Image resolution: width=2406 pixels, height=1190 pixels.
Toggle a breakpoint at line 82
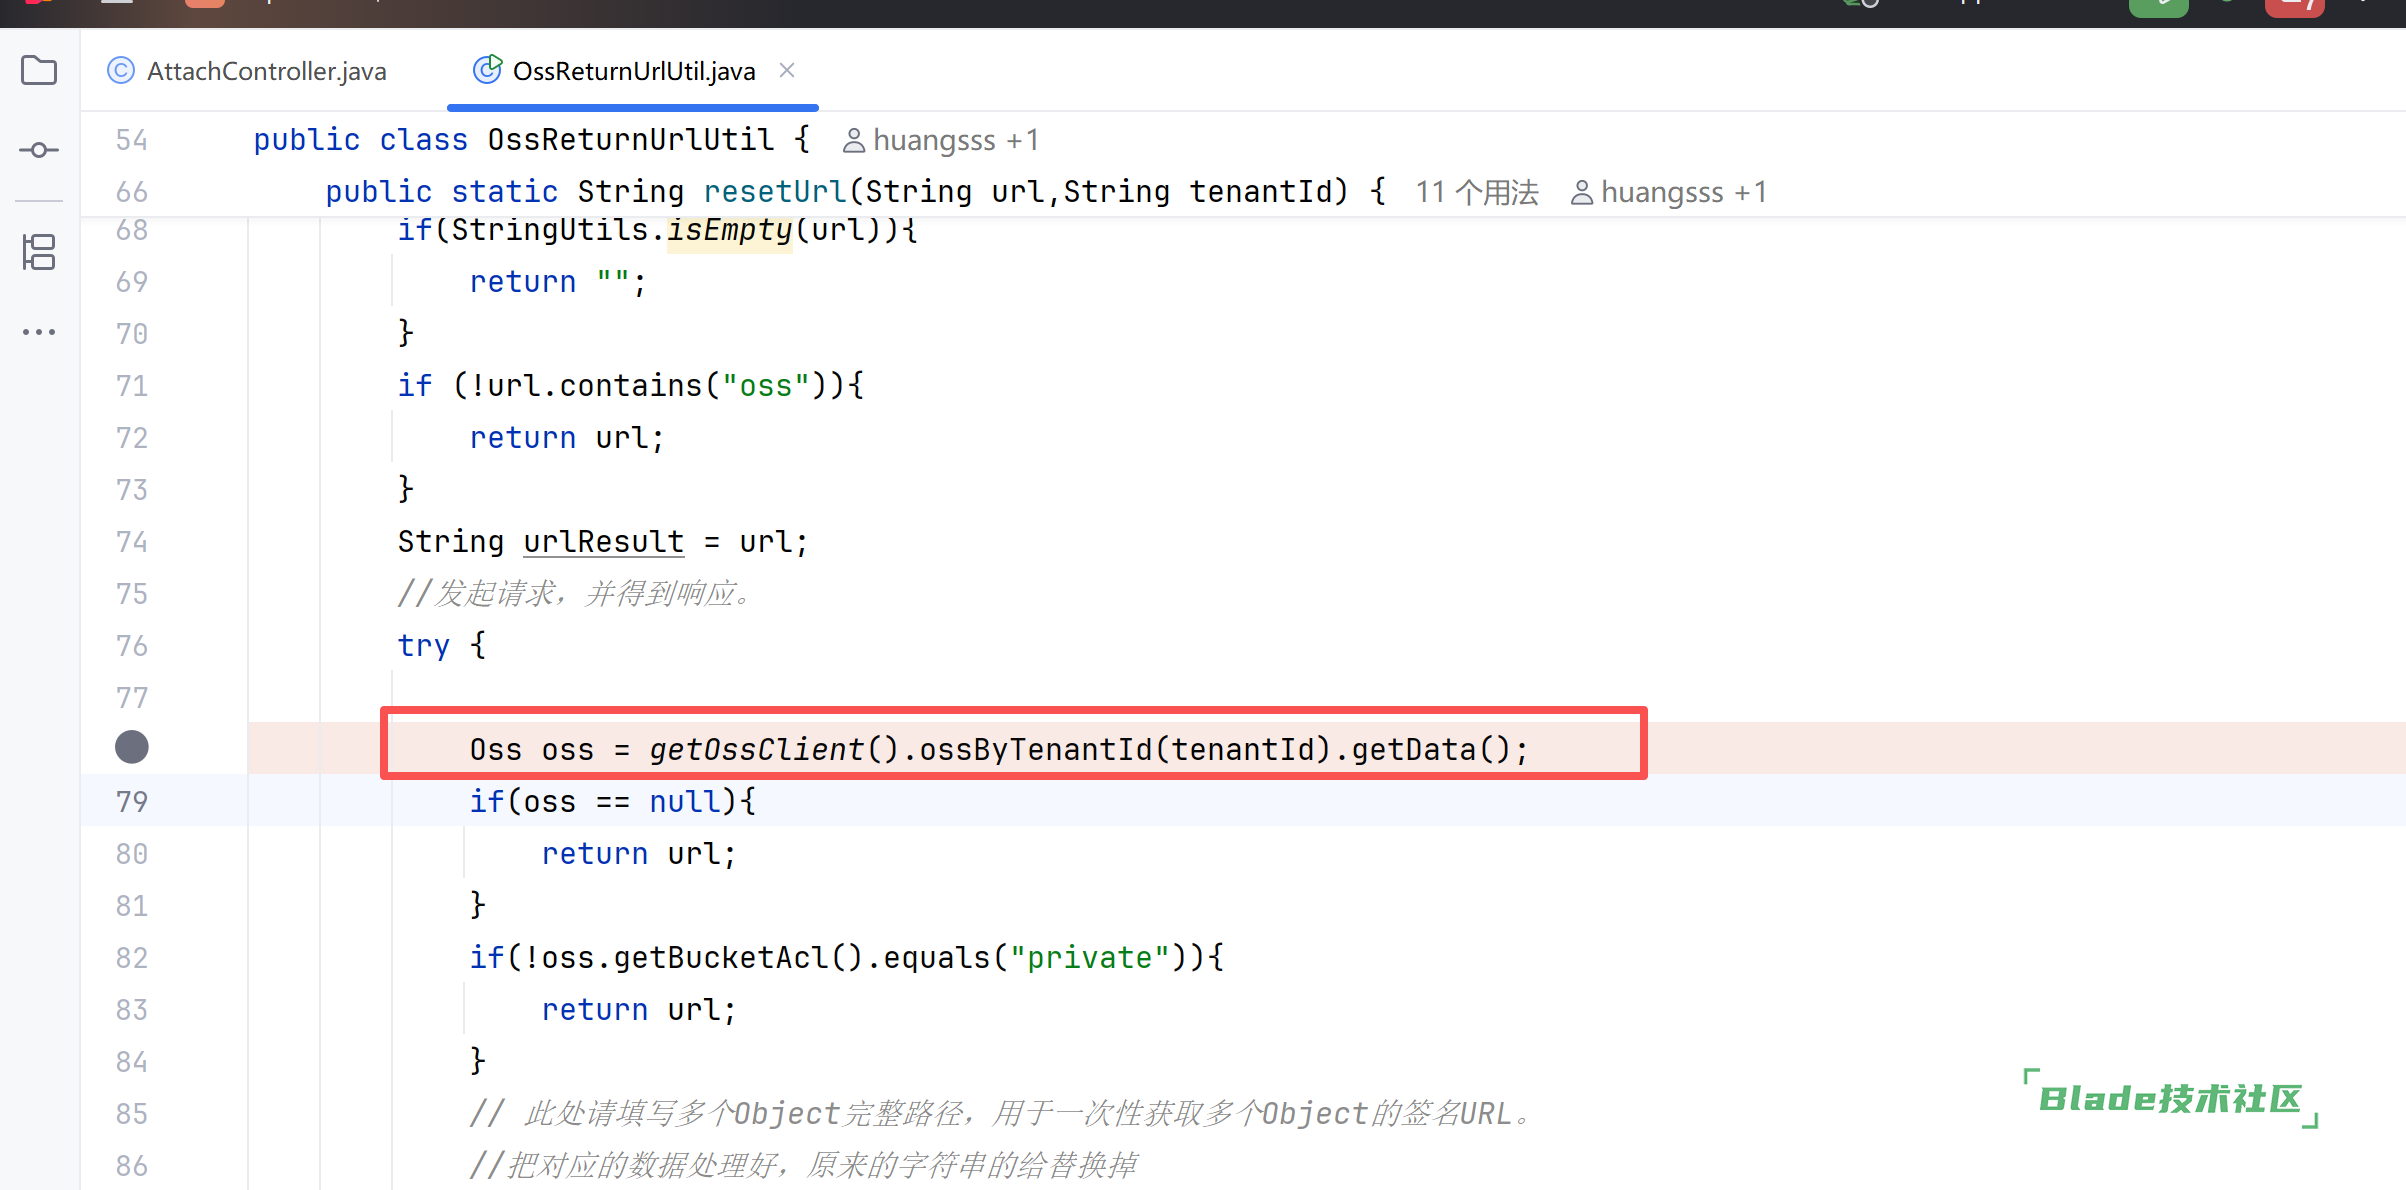(x=132, y=957)
